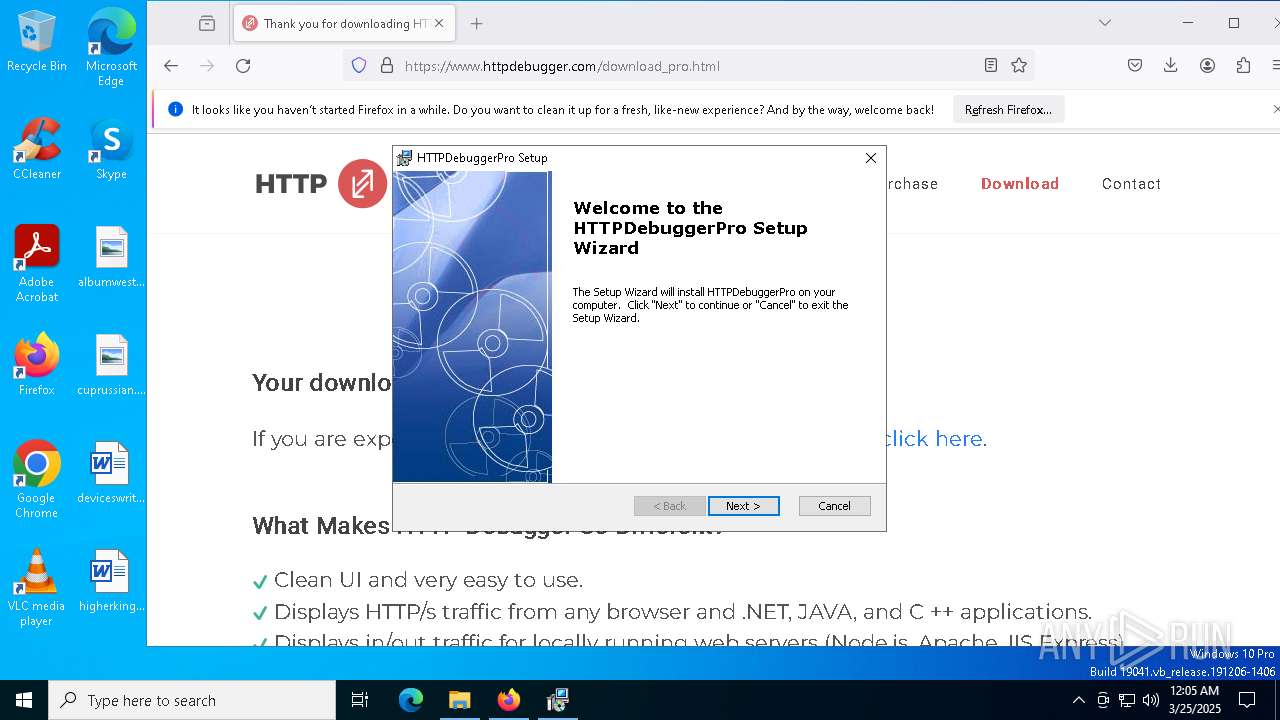Image resolution: width=1280 pixels, height=720 pixels.
Task: Open the Windows Start menu
Action: [x=24, y=700]
